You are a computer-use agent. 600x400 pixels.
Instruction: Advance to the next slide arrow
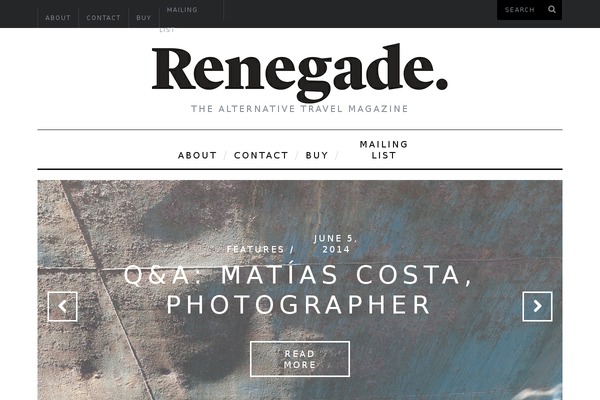[x=537, y=306]
